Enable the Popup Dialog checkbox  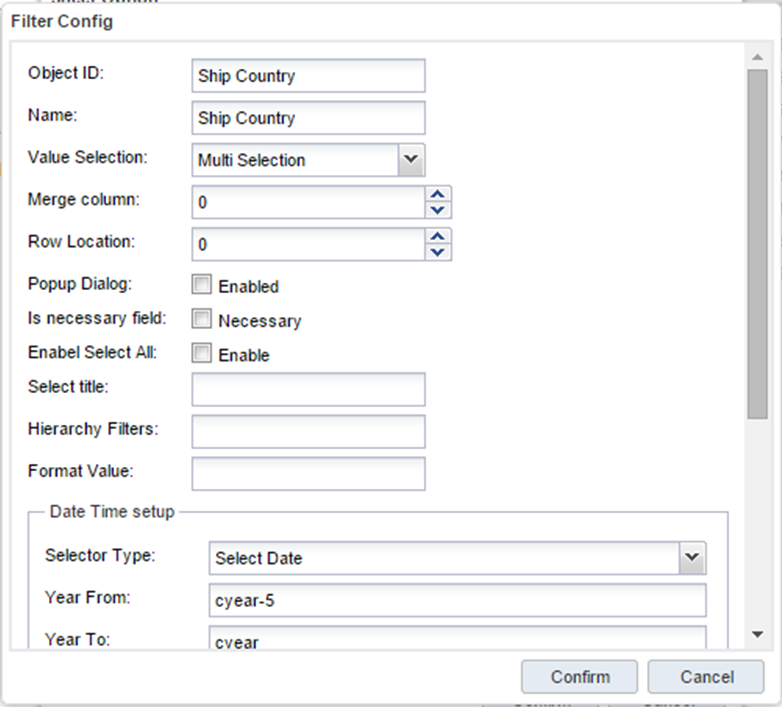[x=202, y=286]
